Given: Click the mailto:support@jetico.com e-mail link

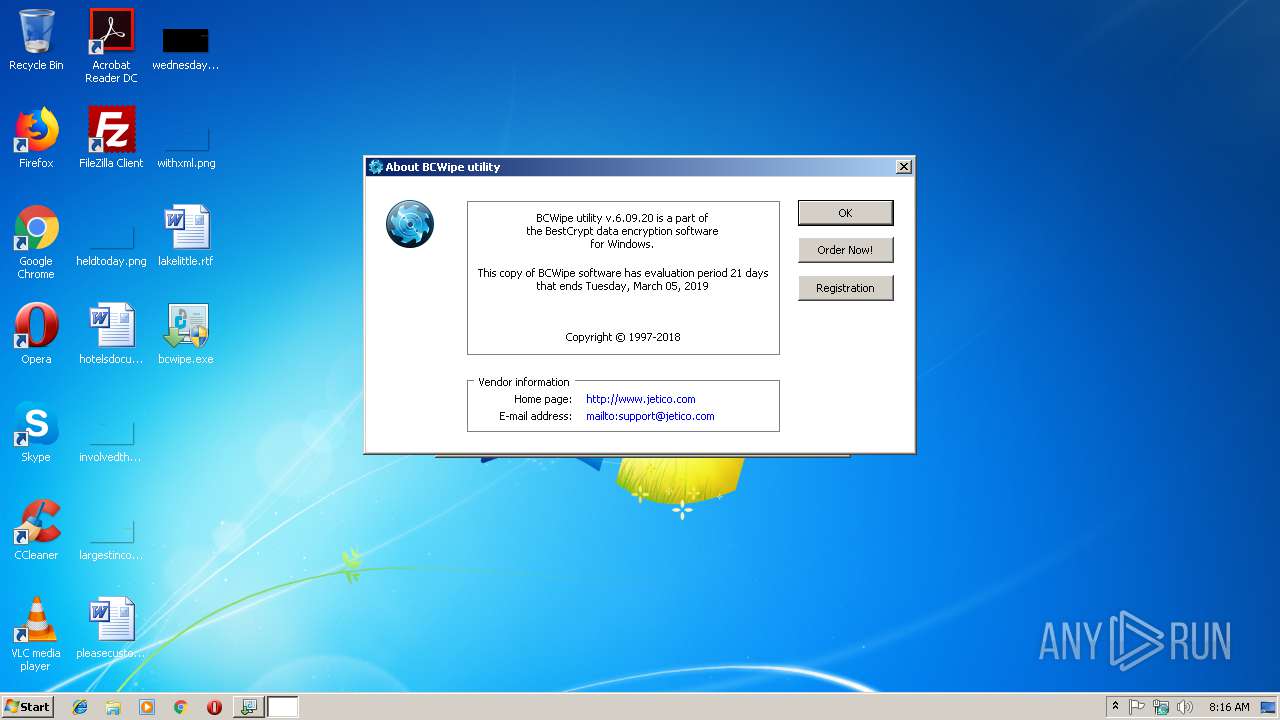Looking at the screenshot, I should point(650,416).
